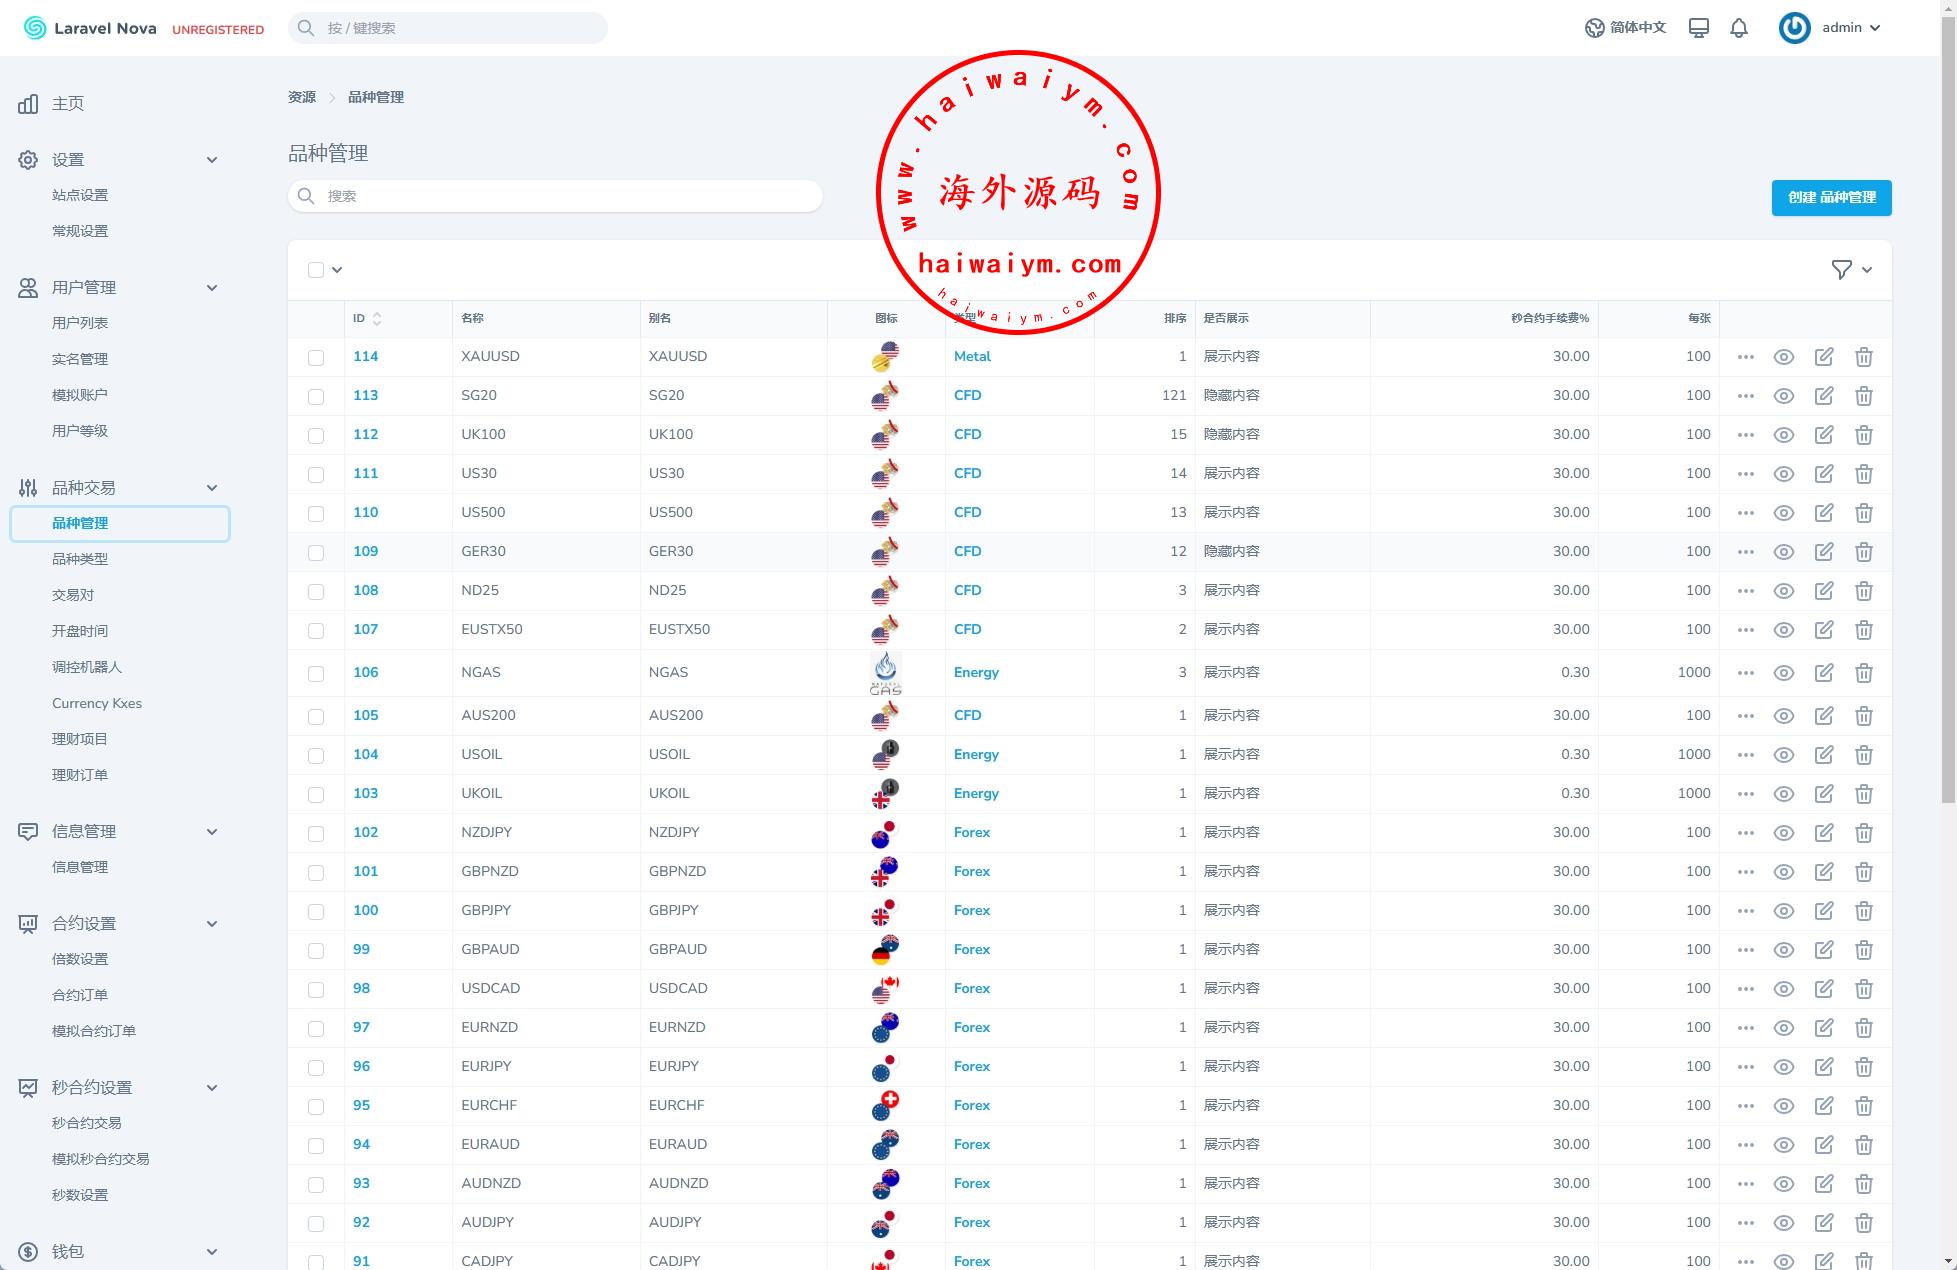Click the monitor theme icon in header
This screenshot has height=1270, width=1957.
click(1698, 28)
